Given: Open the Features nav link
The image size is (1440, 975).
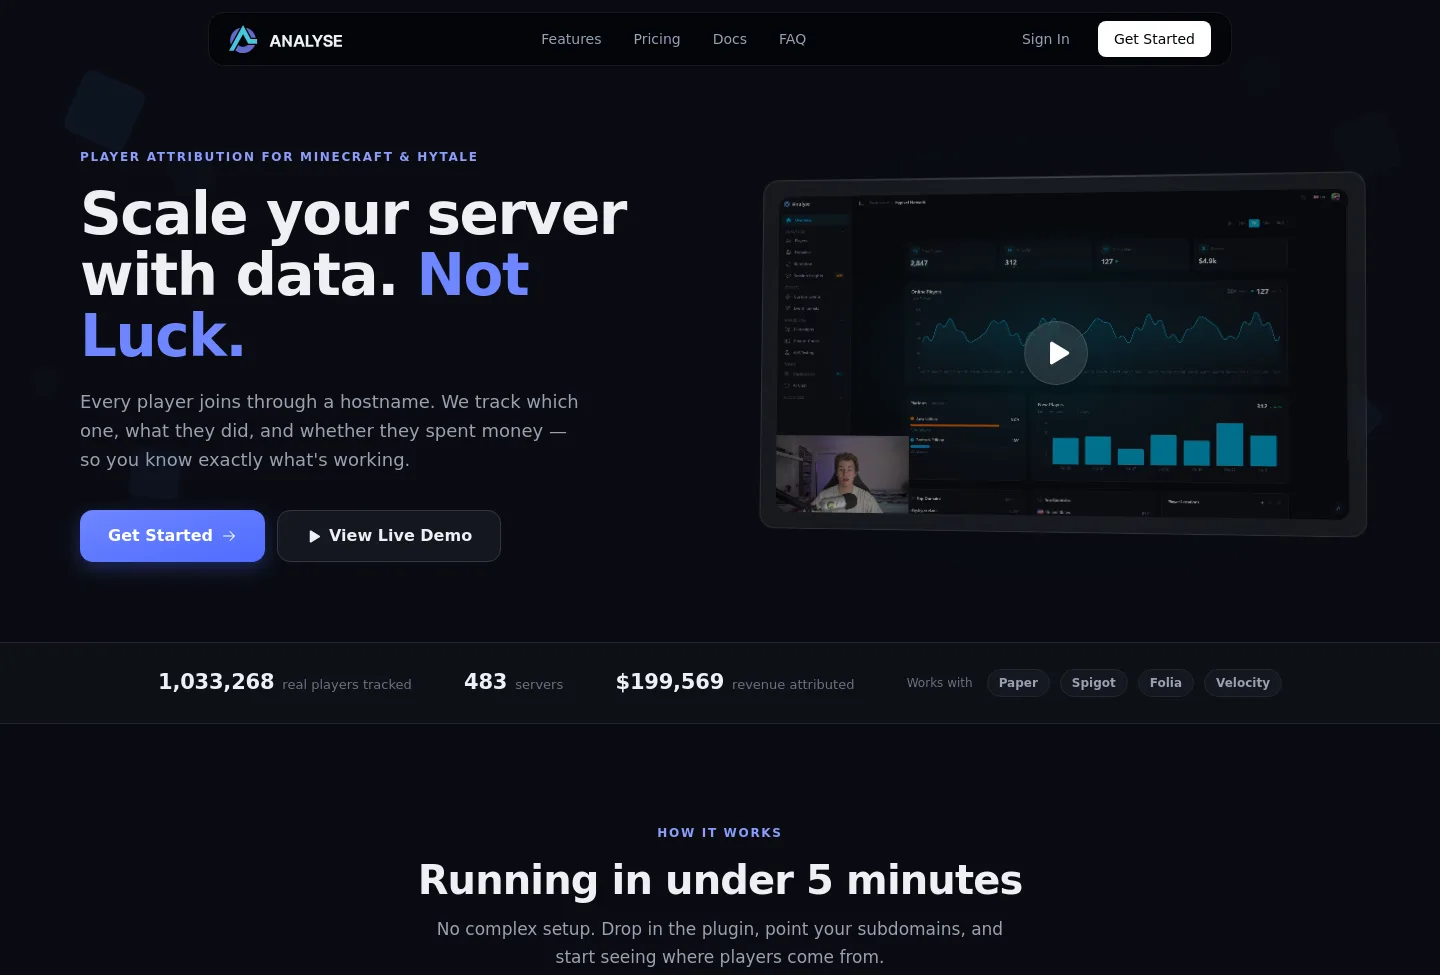Looking at the screenshot, I should (x=571, y=39).
